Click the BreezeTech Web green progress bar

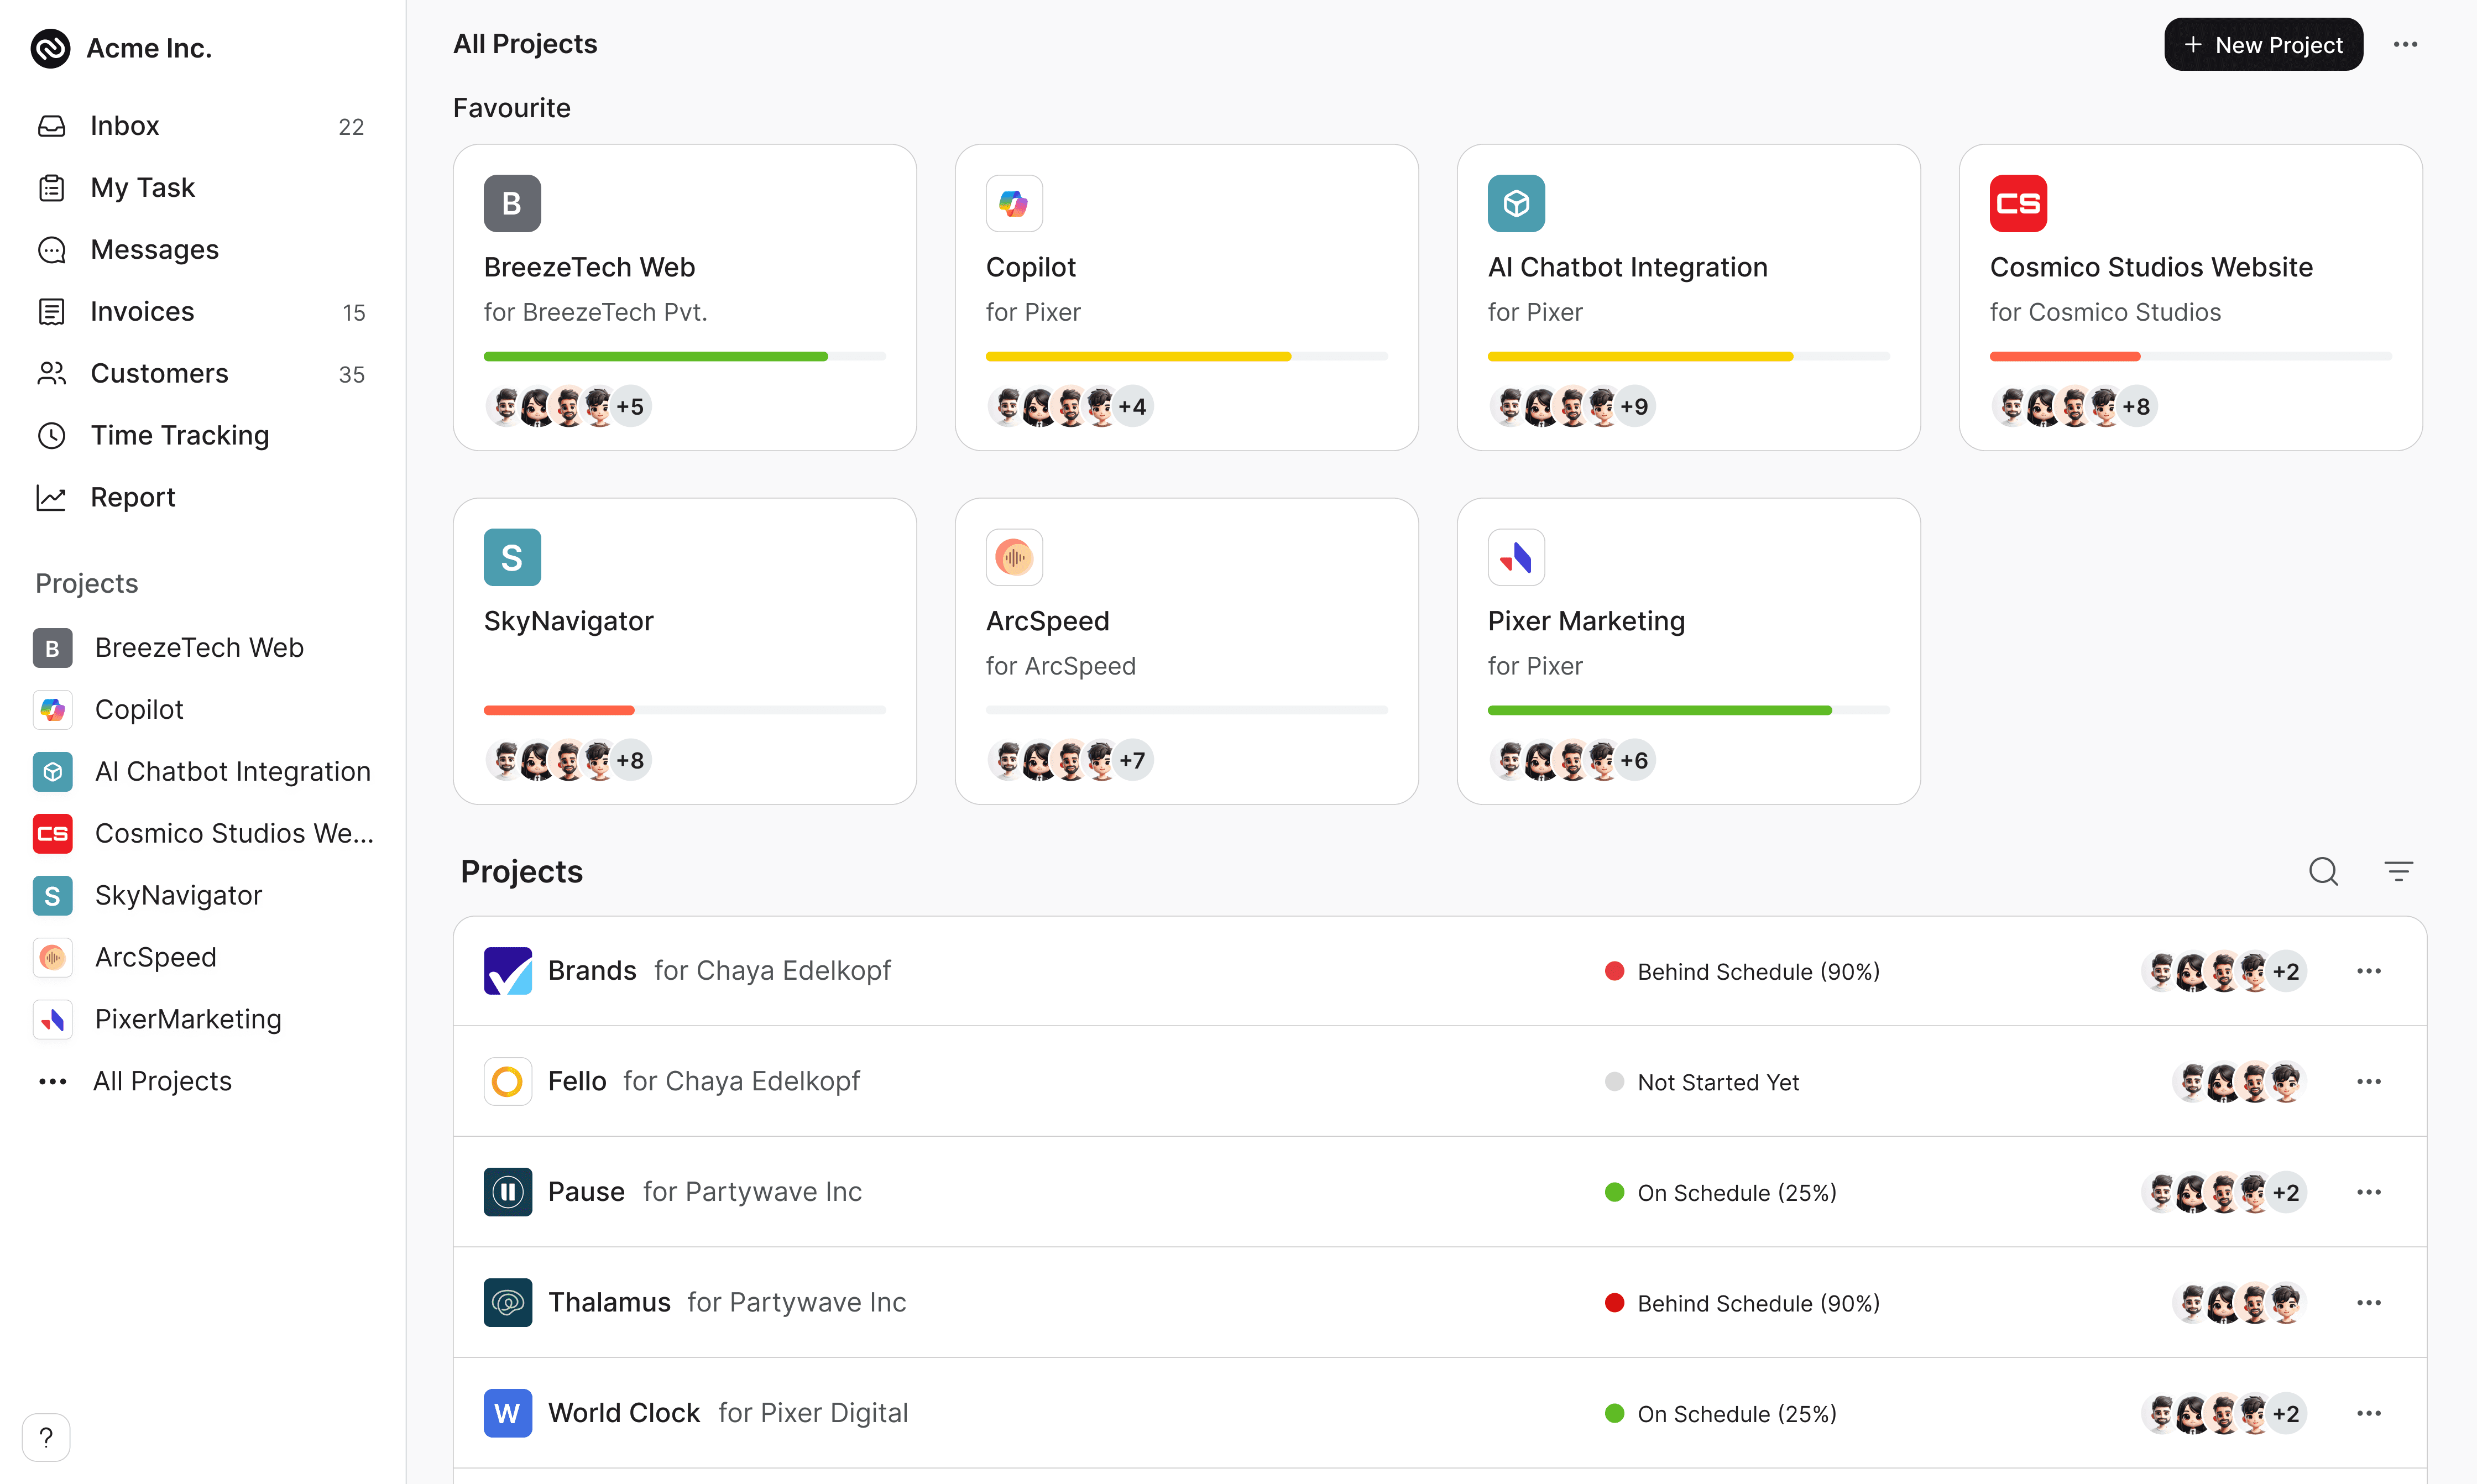pos(656,357)
